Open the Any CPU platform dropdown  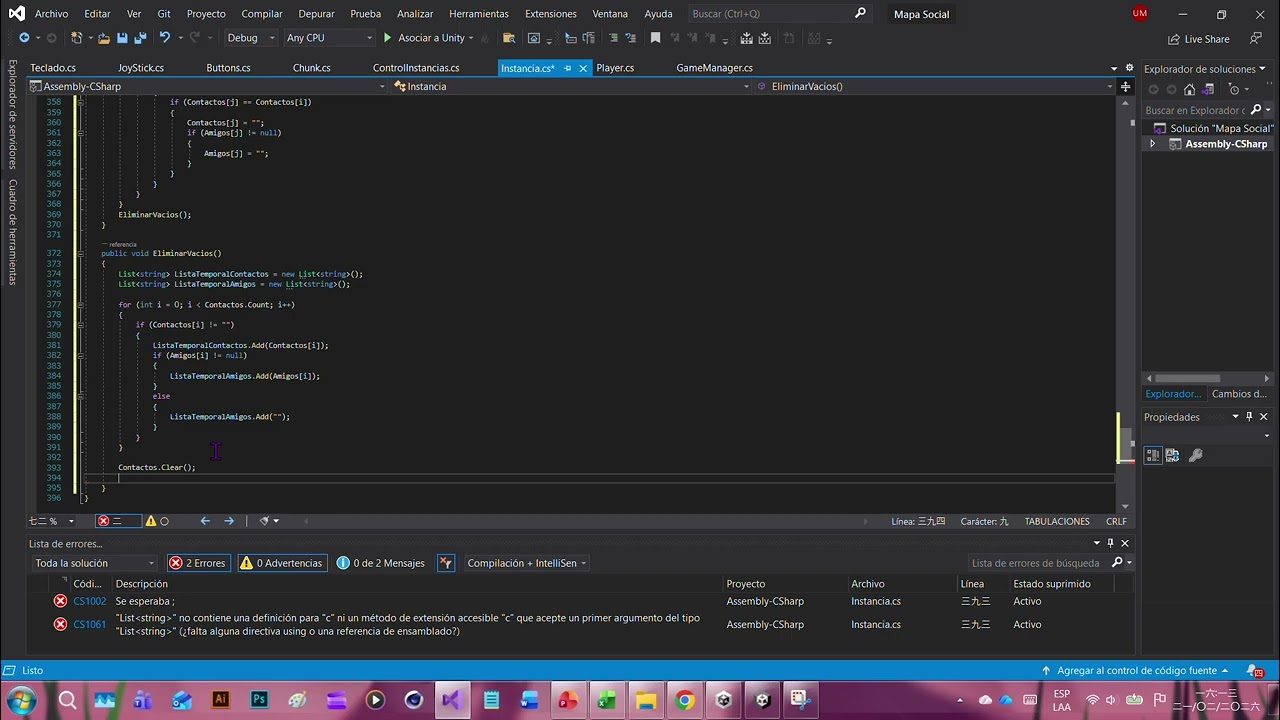coord(329,38)
